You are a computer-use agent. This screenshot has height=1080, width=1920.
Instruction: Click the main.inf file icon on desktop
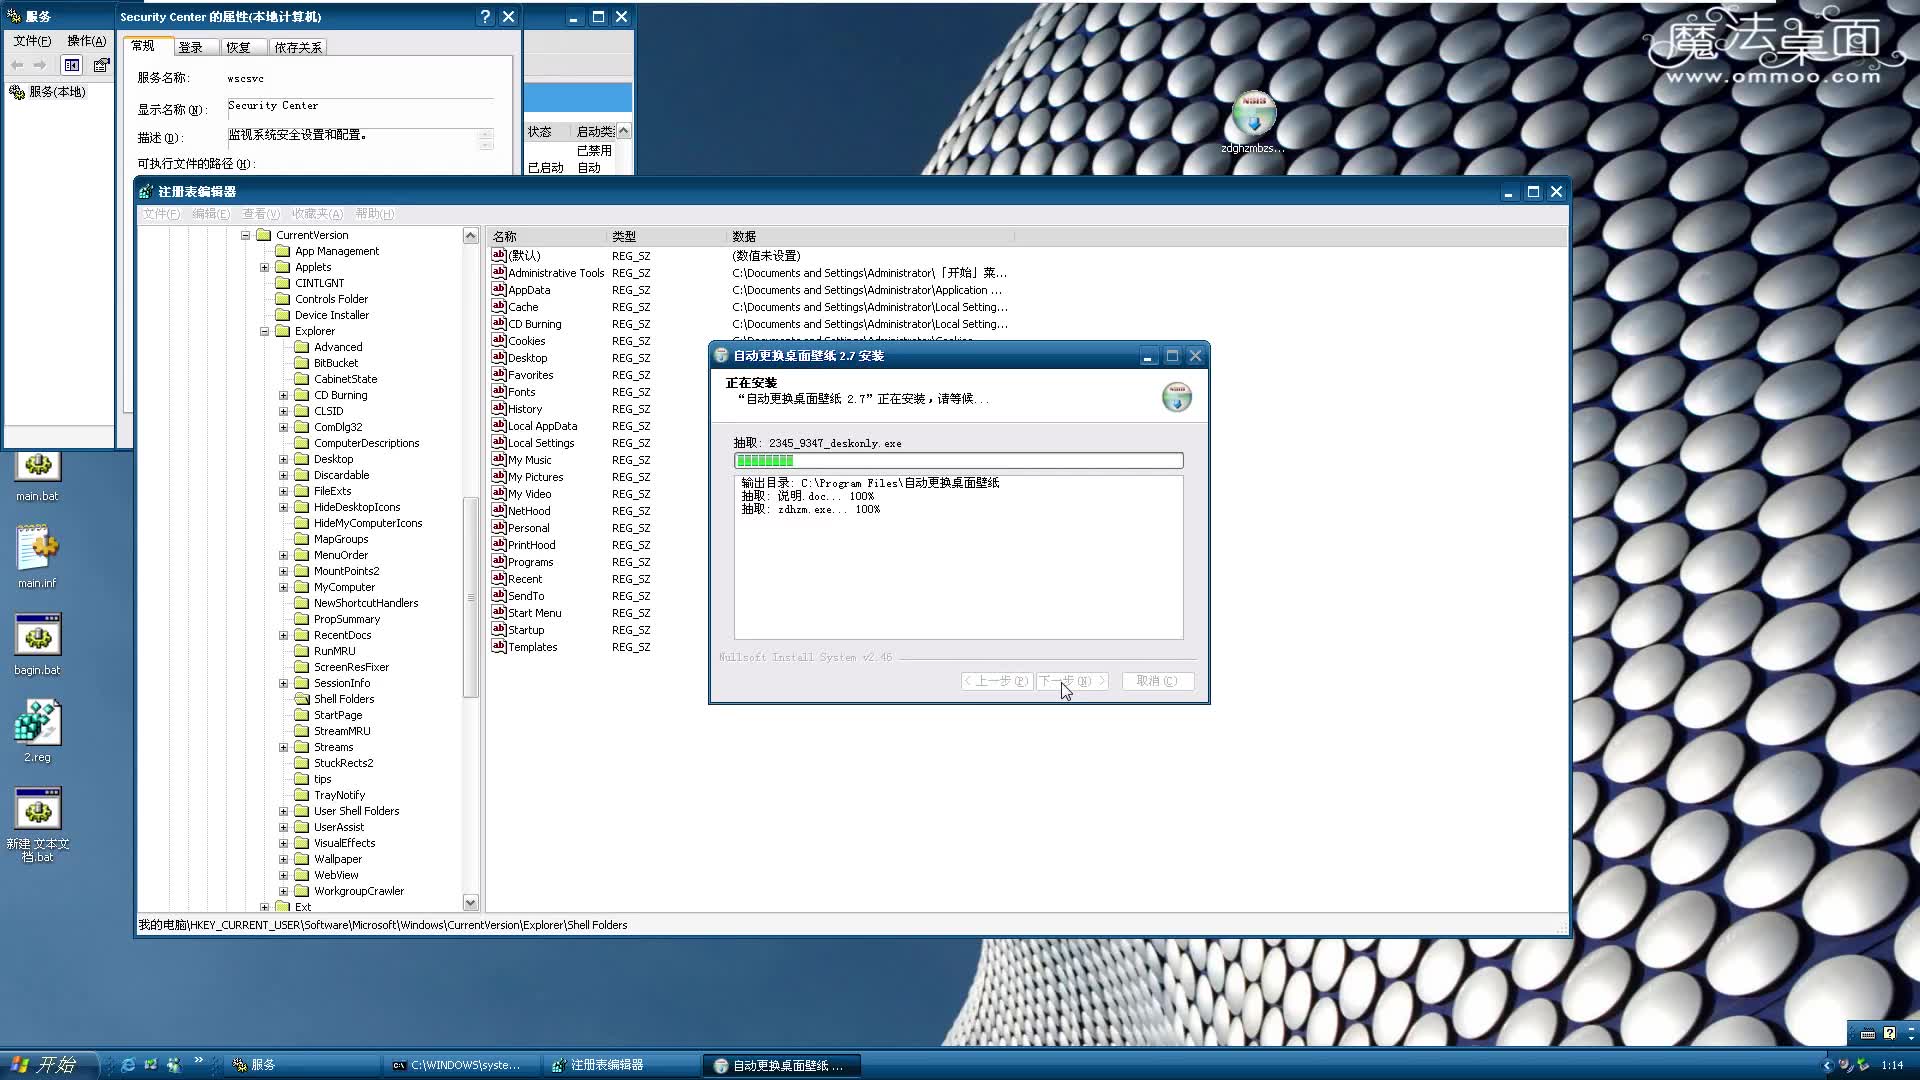pyautogui.click(x=36, y=546)
